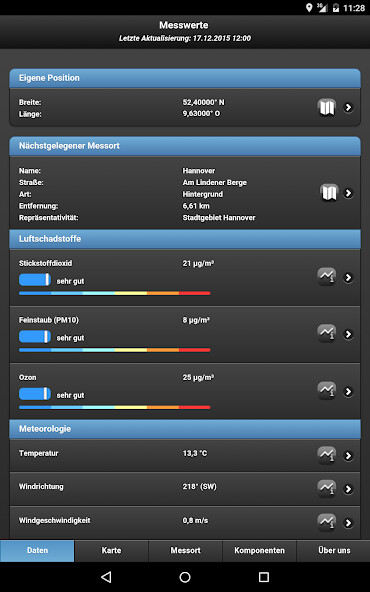This screenshot has width=370, height=592.
Task: Click color scale bar under Ozon
Action: coord(114,407)
